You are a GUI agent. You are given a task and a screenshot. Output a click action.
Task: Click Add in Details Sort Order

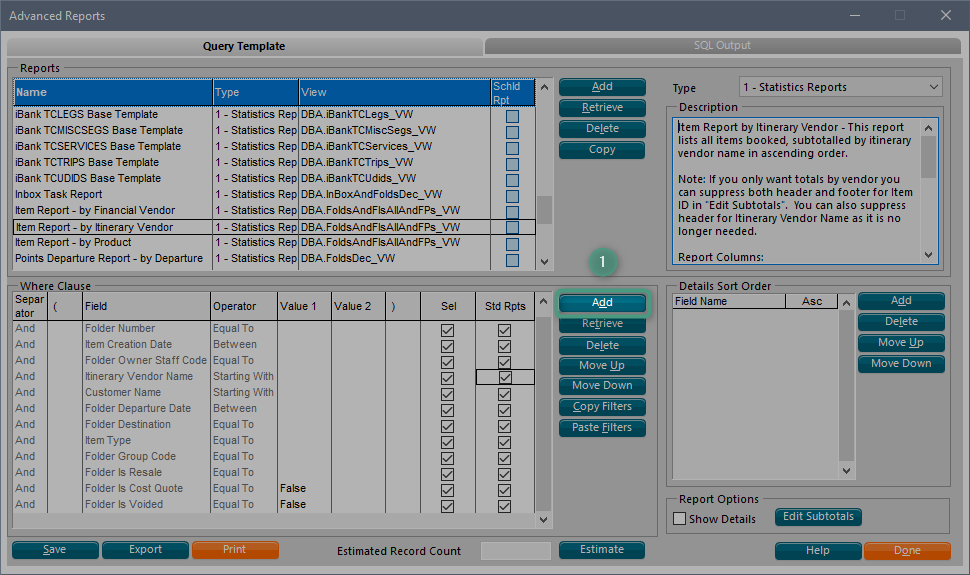coord(901,301)
